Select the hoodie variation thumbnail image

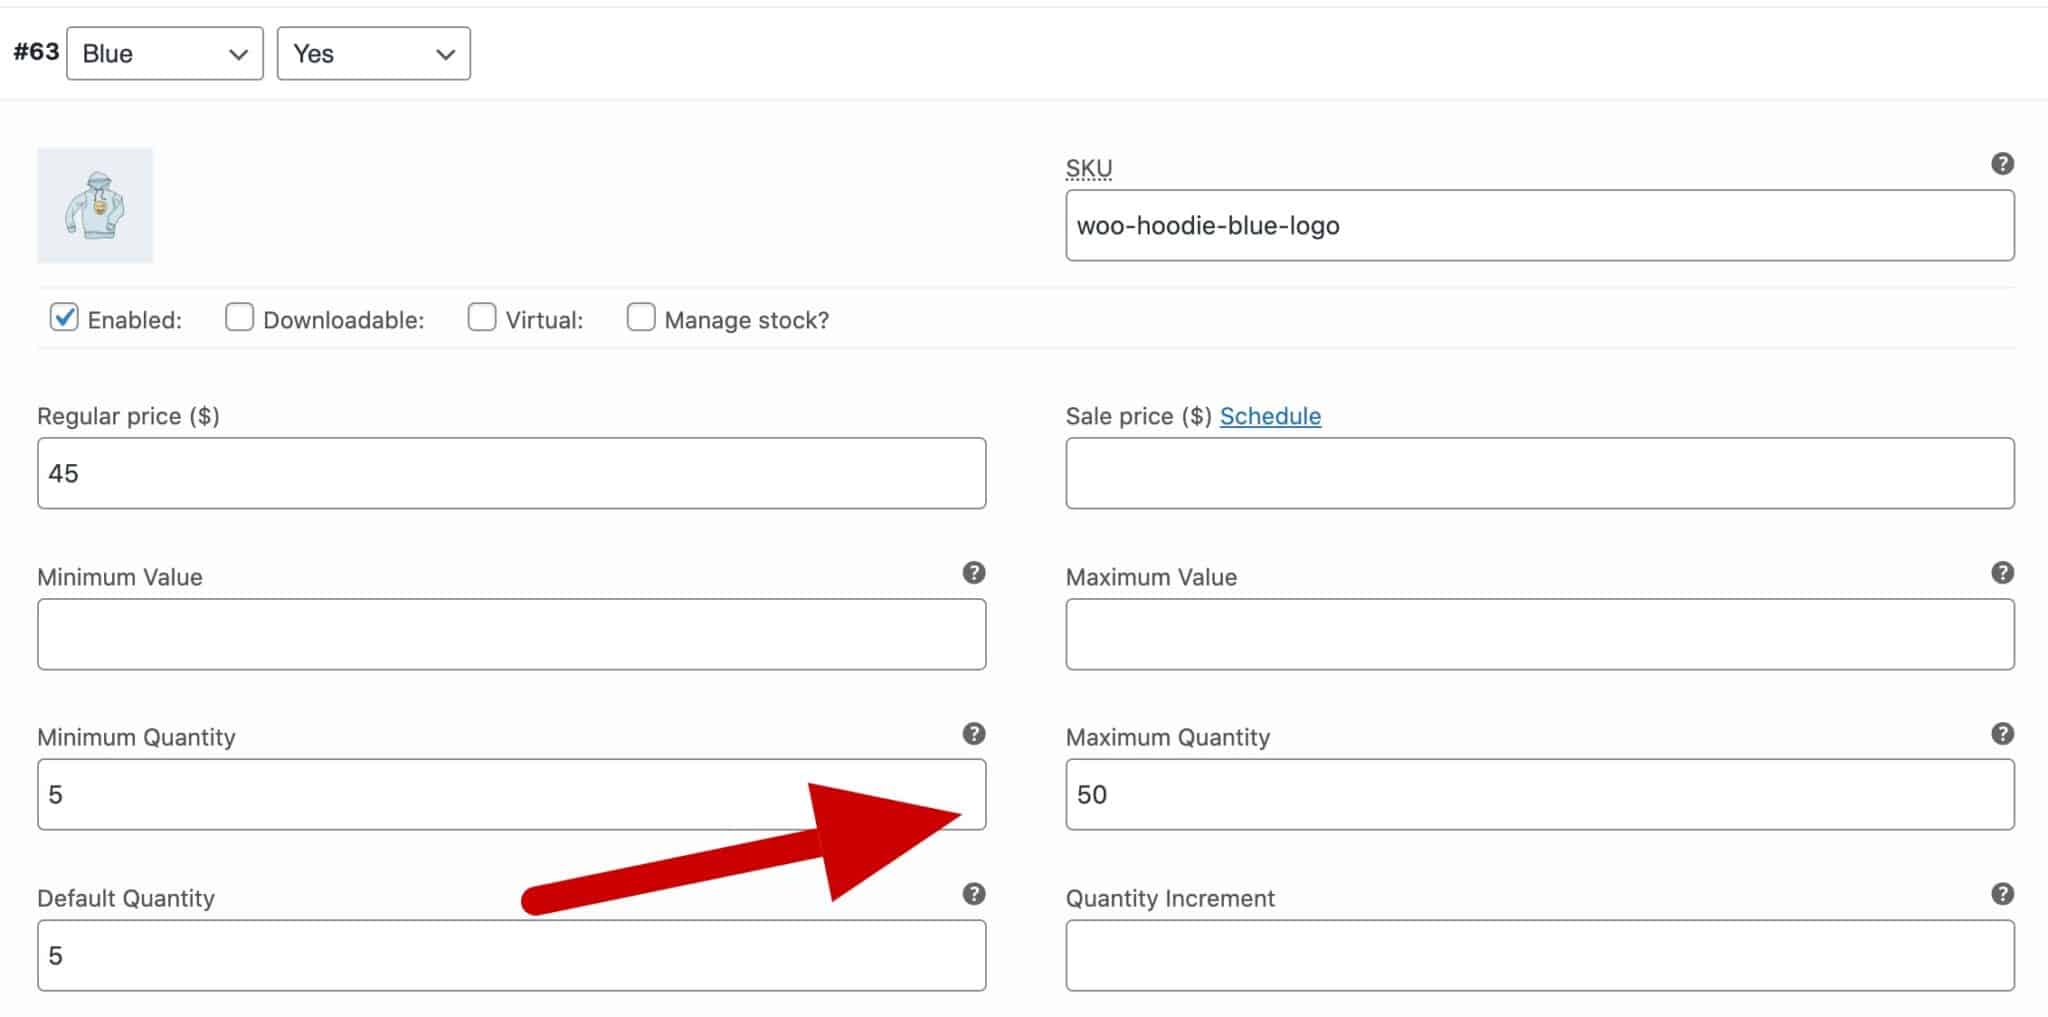pos(97,205)
